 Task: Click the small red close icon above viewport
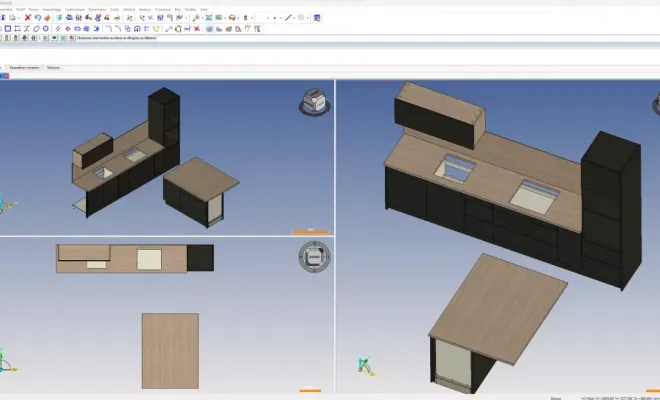[x=6, y=76]
